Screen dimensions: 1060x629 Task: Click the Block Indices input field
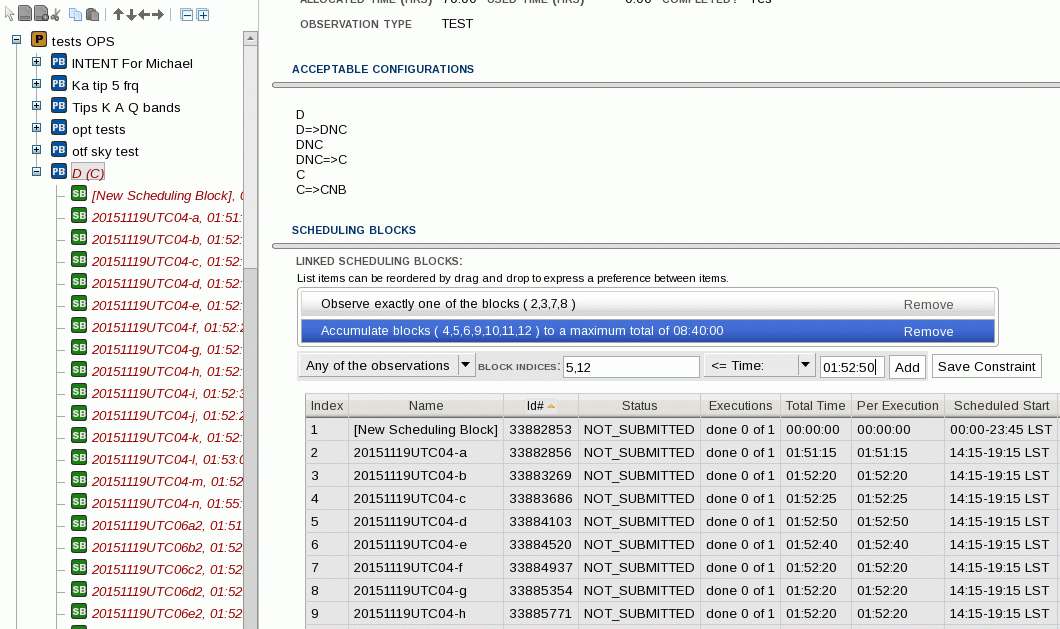tap(630, 367)
